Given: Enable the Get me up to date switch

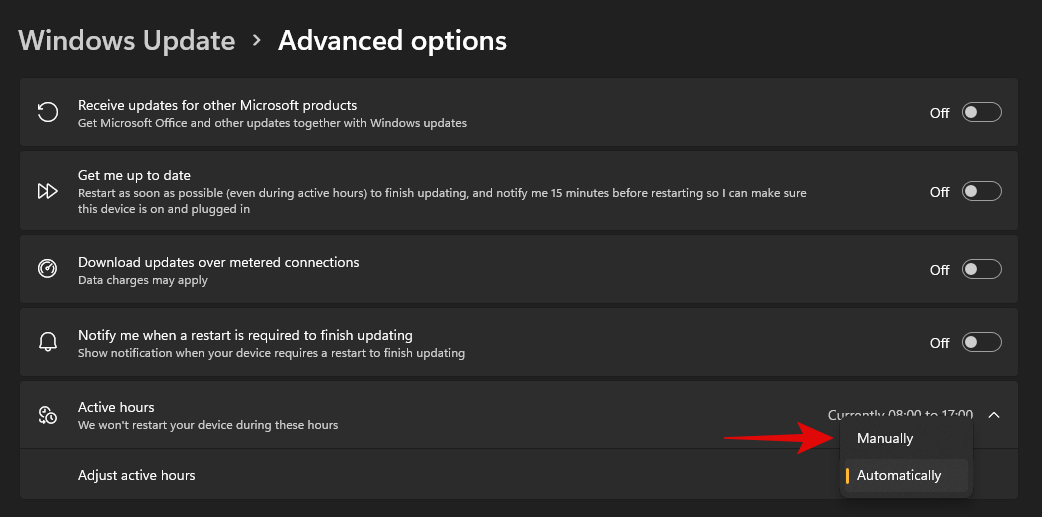Looking at the screenshot, I should pyautogui.click(x=981, y=191).
